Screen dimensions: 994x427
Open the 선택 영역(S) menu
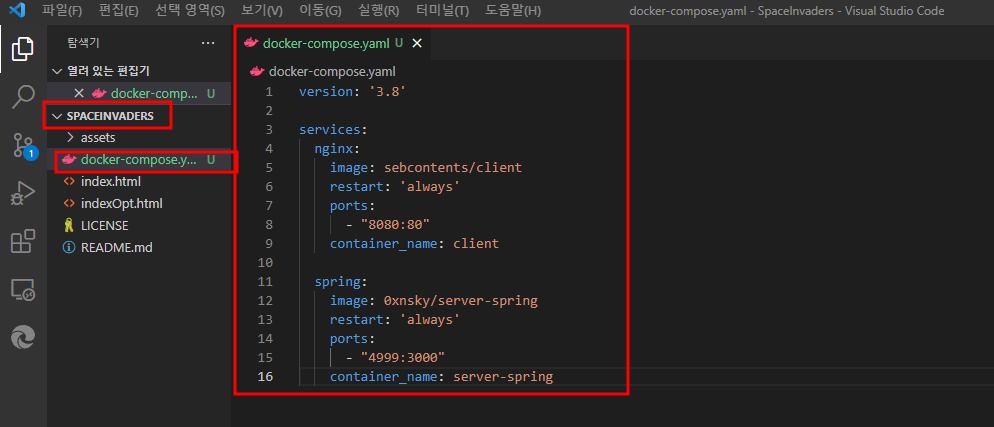pos(190,11)
